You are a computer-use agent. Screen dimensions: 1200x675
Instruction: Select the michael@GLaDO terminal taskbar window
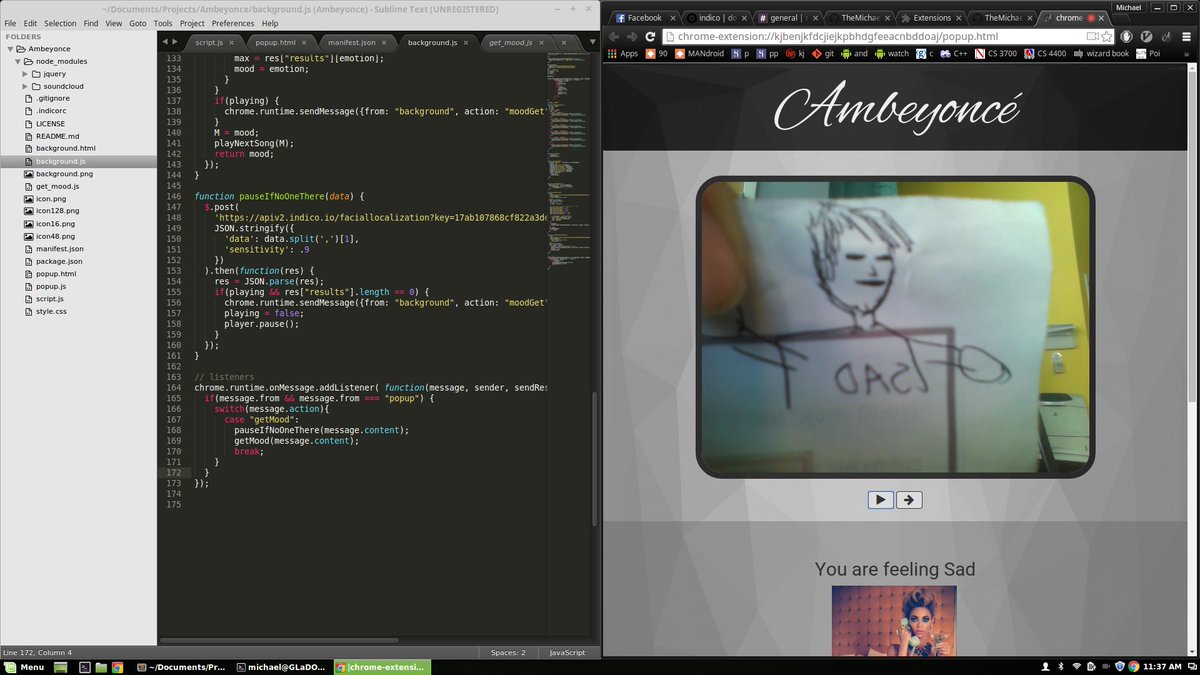(x=282, y=667)
